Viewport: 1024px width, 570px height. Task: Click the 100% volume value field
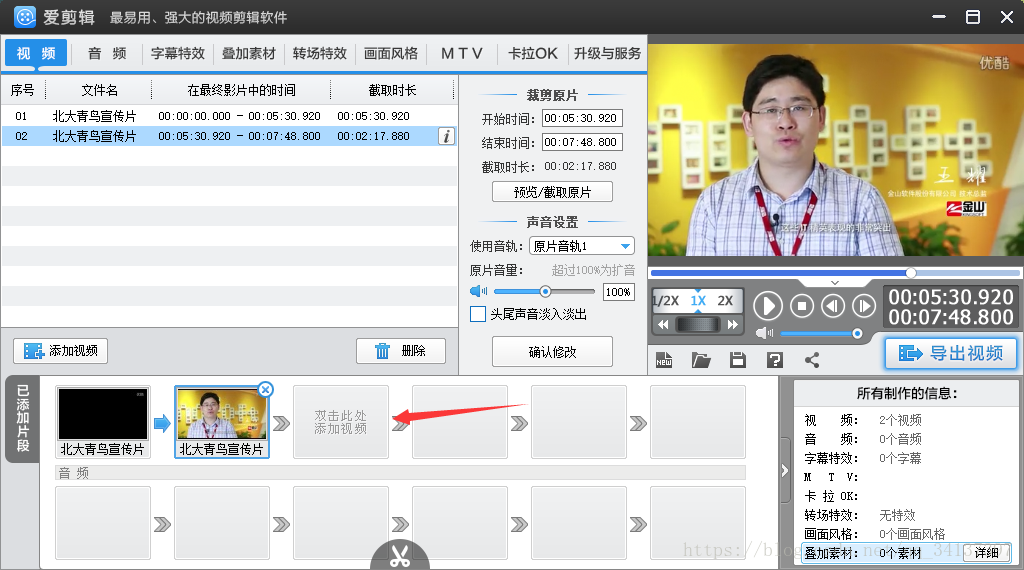(618, 292)
